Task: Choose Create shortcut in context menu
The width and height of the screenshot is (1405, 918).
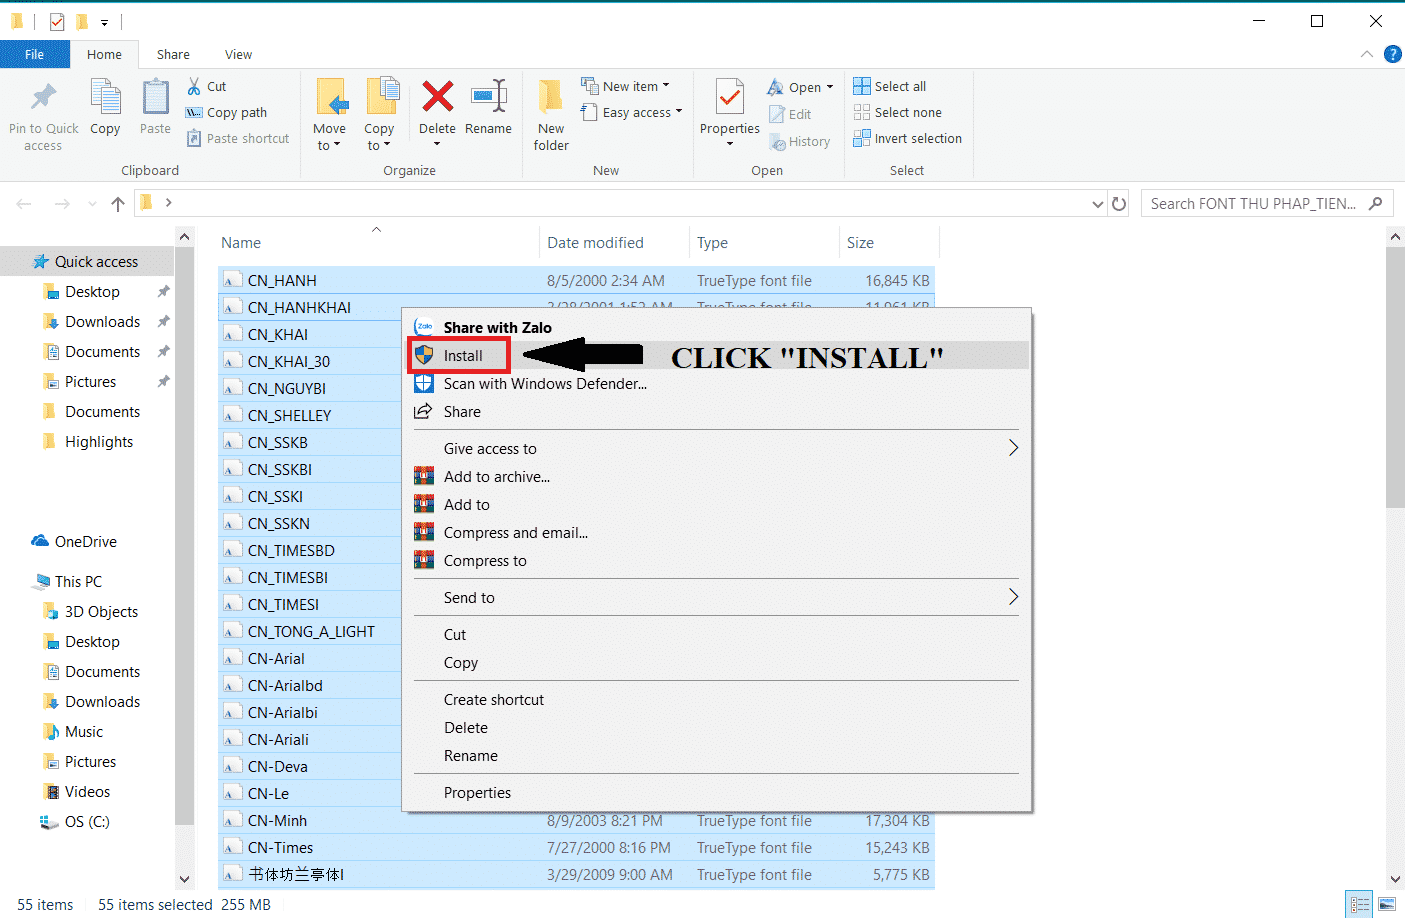Action: coord(716,700)
